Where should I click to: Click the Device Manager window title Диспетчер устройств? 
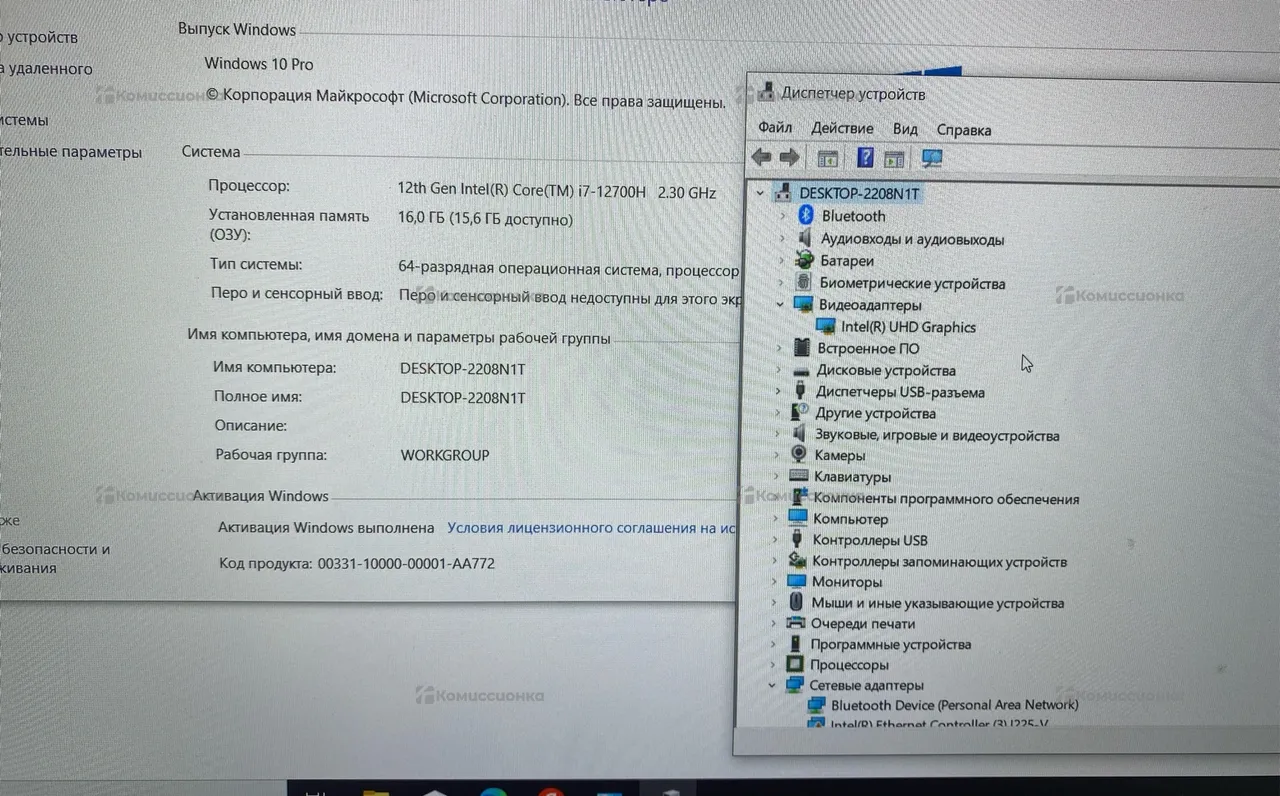[x=853, y=94]
